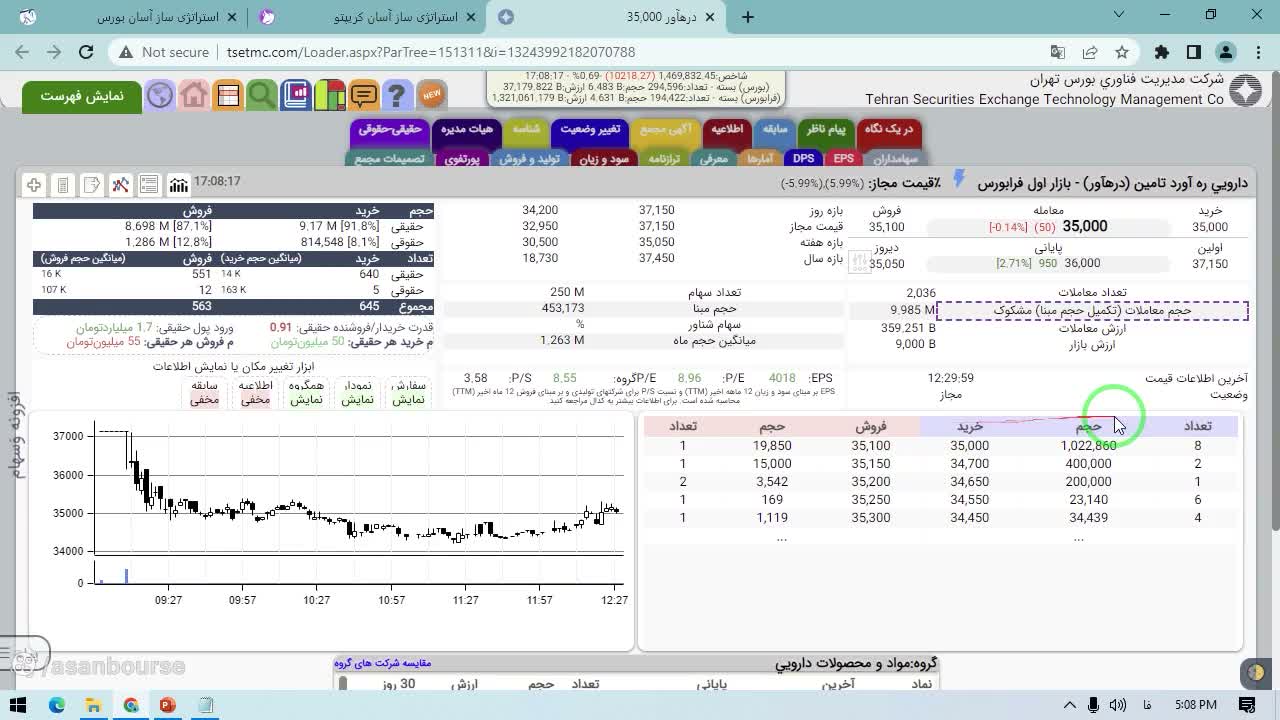
Task: Open the blue chart report icon
Action: coord(296,95)
